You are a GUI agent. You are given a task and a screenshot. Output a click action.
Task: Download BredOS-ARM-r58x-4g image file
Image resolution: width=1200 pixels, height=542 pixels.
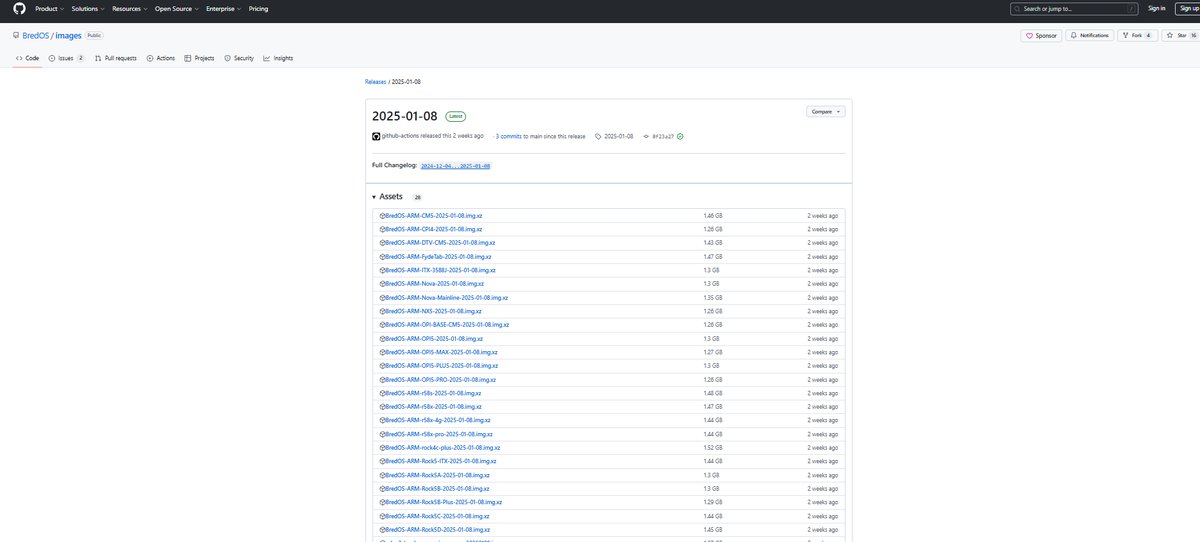pyautogui.click(x=438, y=421)
